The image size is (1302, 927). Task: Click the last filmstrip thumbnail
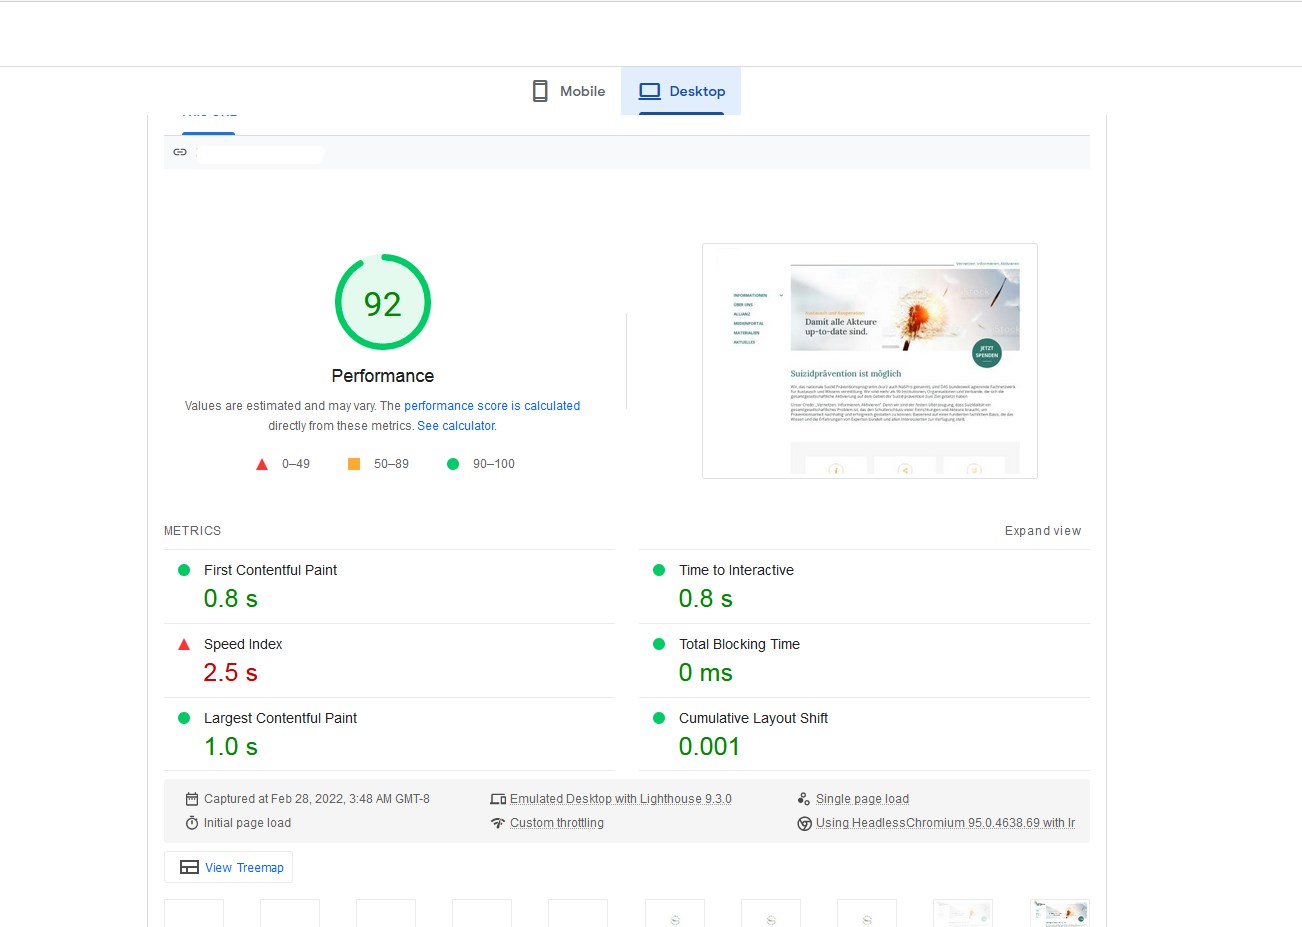coord(1059,913)
